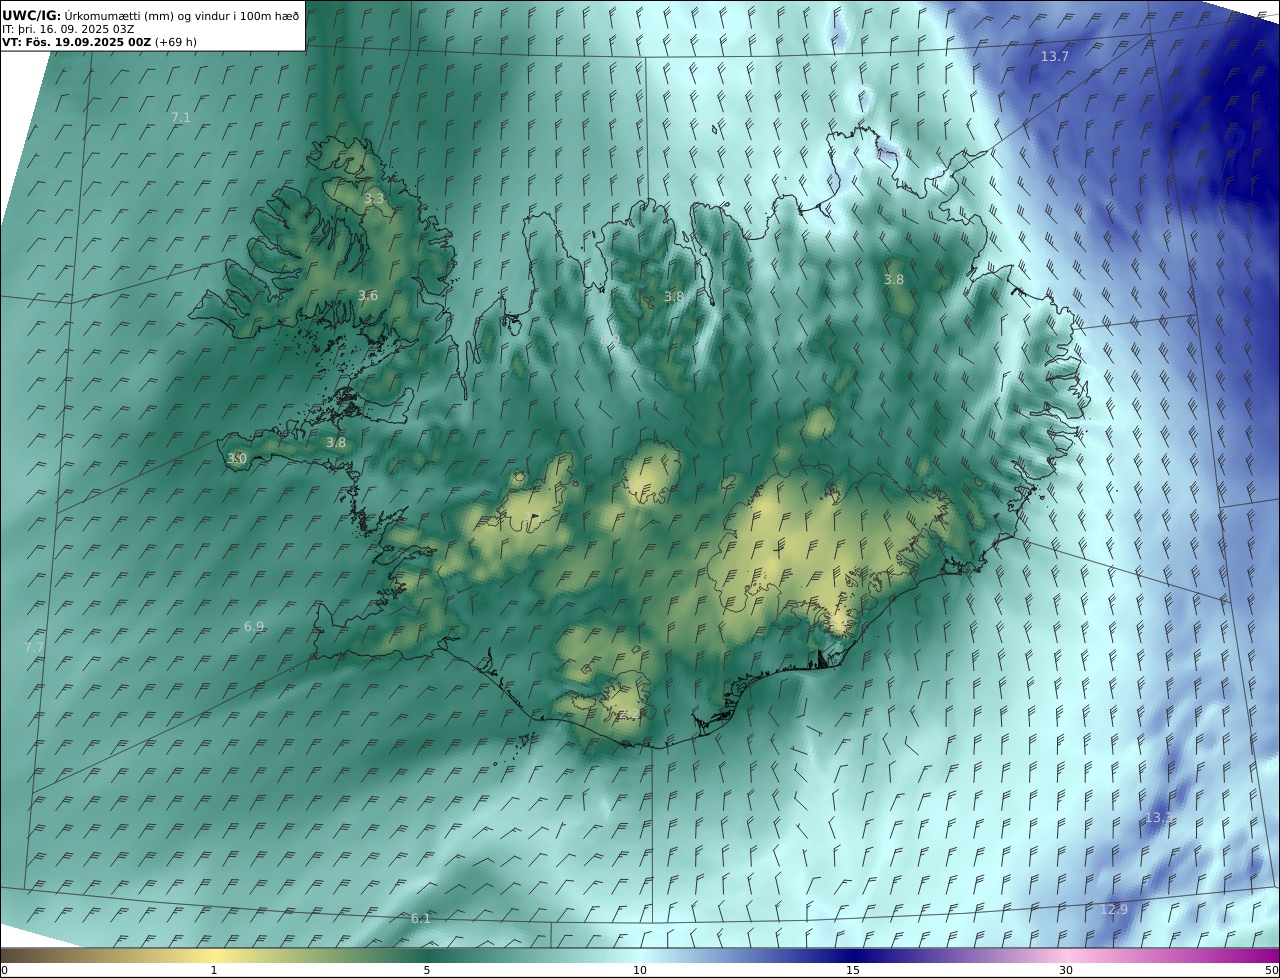This screenshot has width=1280, height=978.
Task: Click the yellow segment of the colour bar
Action: [213, 955]
